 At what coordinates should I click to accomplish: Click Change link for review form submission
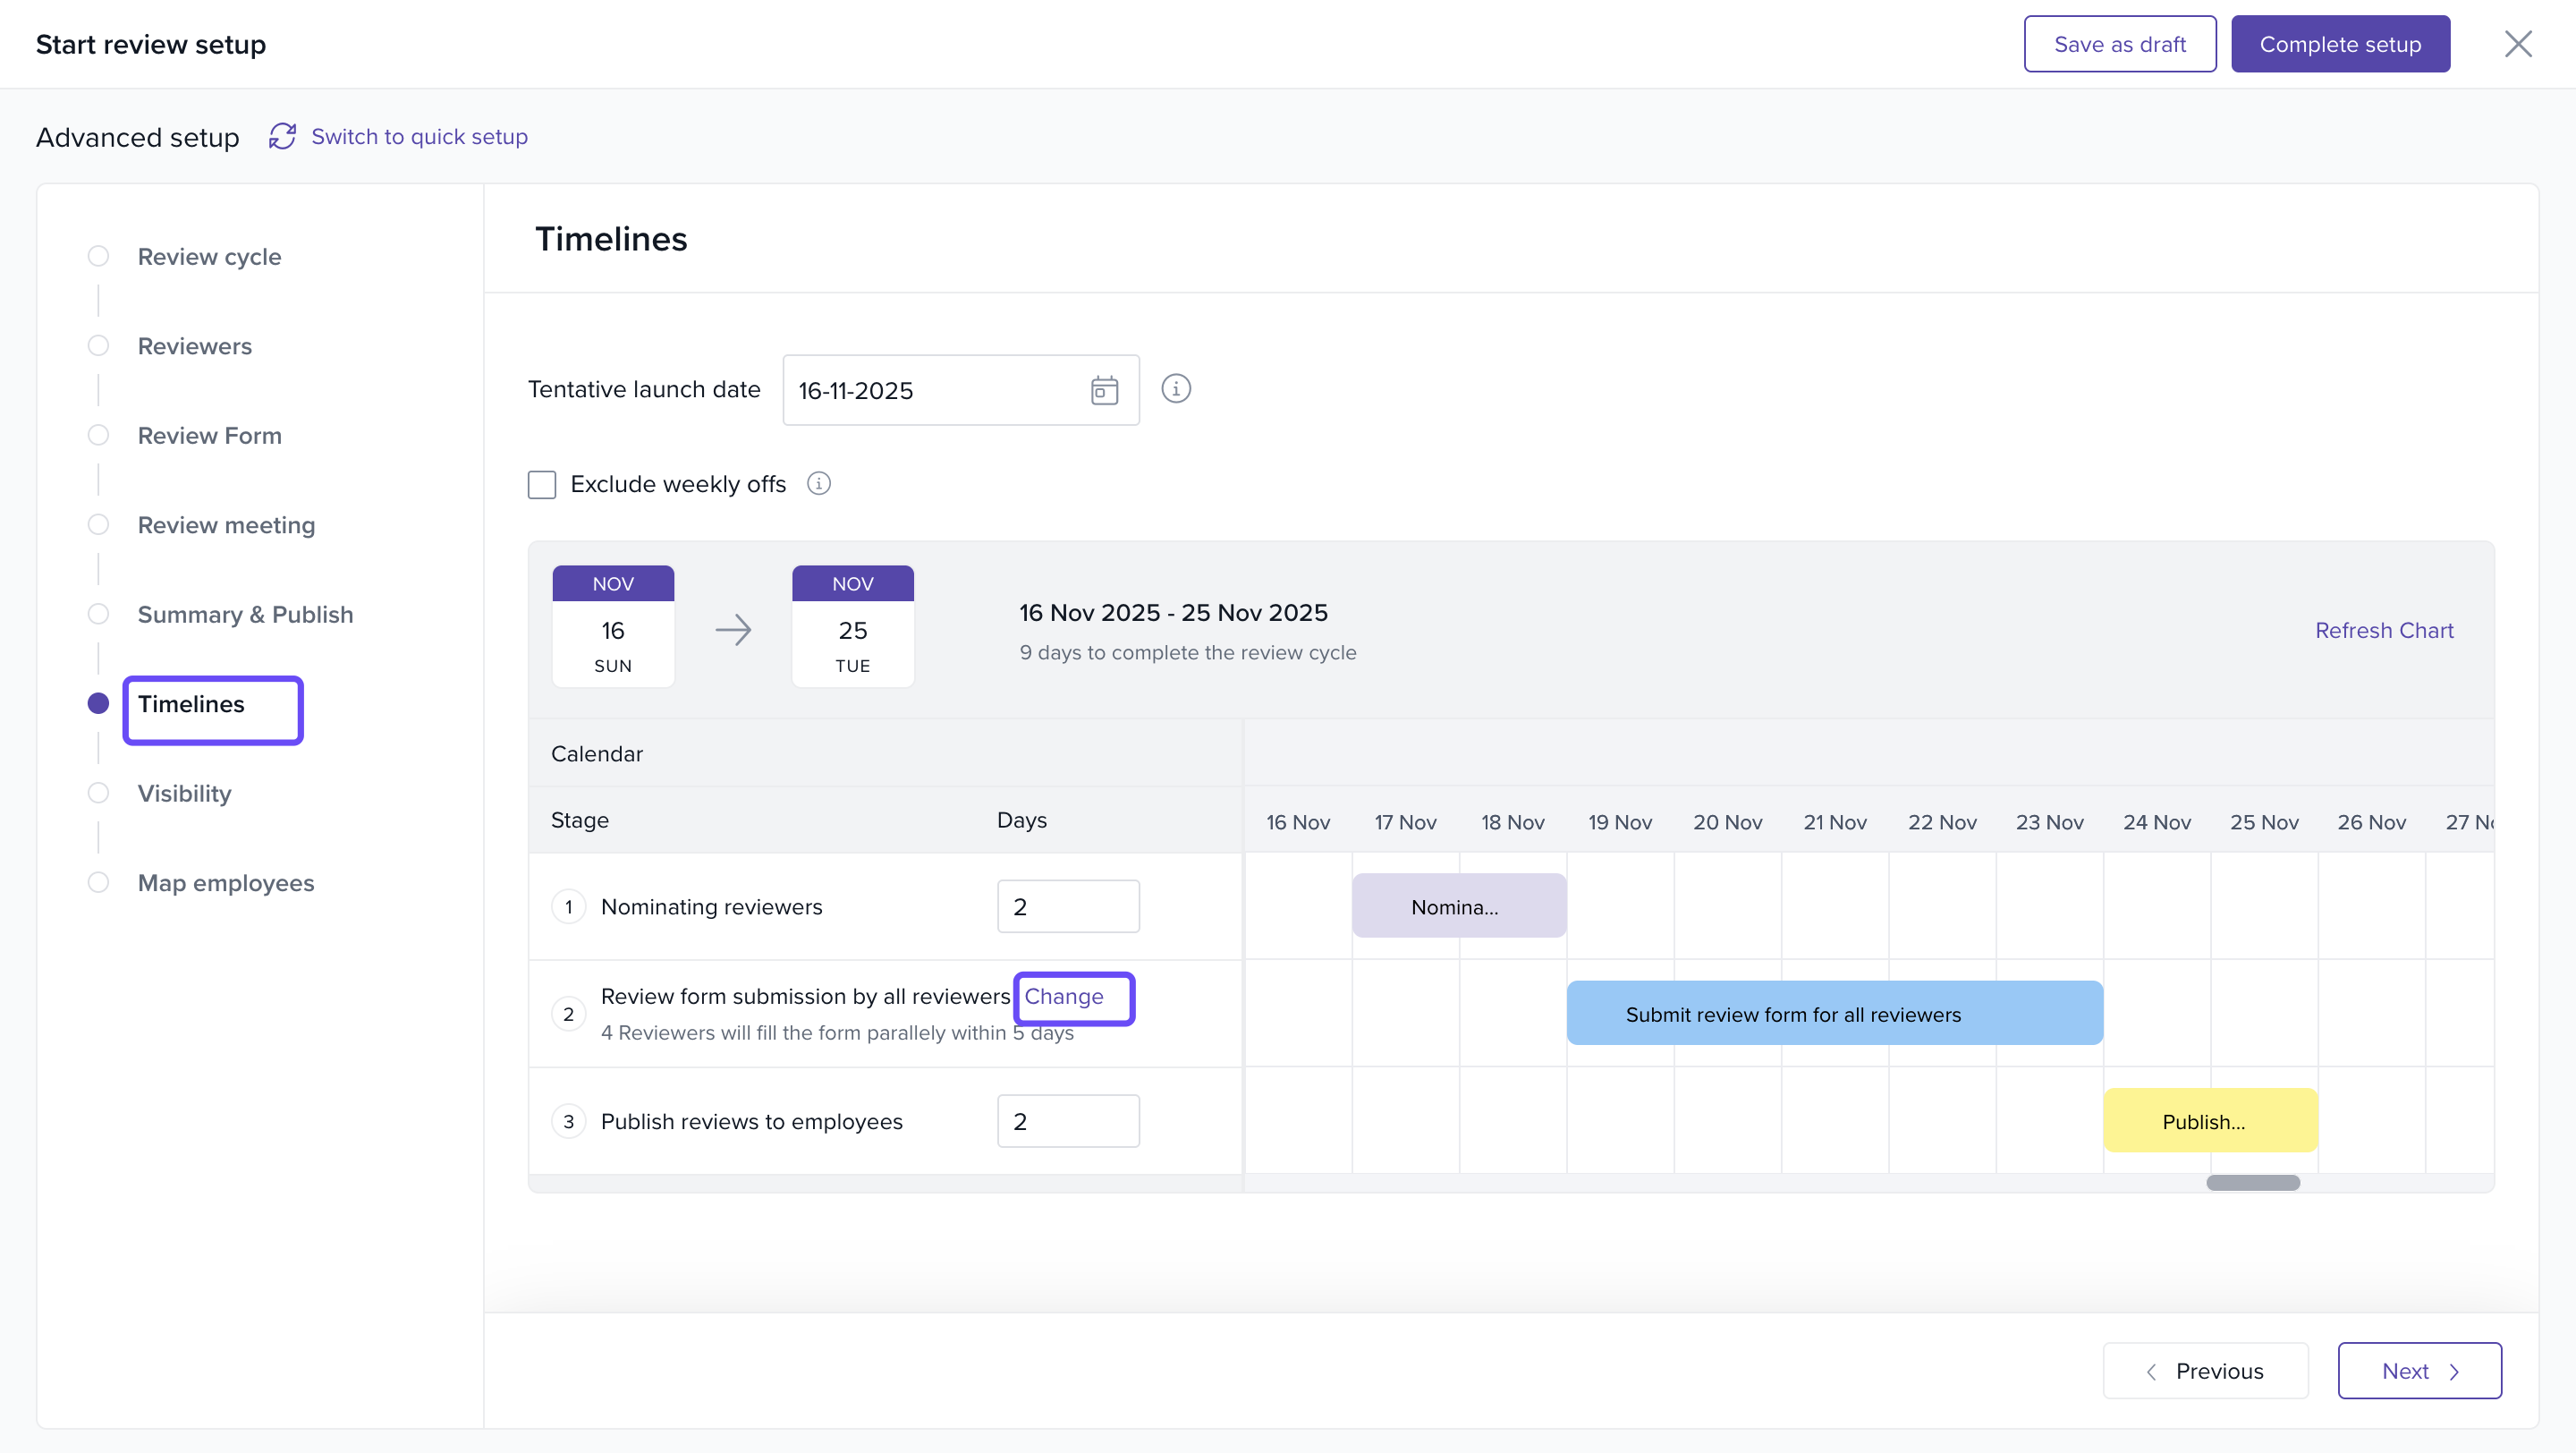coord(1064,997)
